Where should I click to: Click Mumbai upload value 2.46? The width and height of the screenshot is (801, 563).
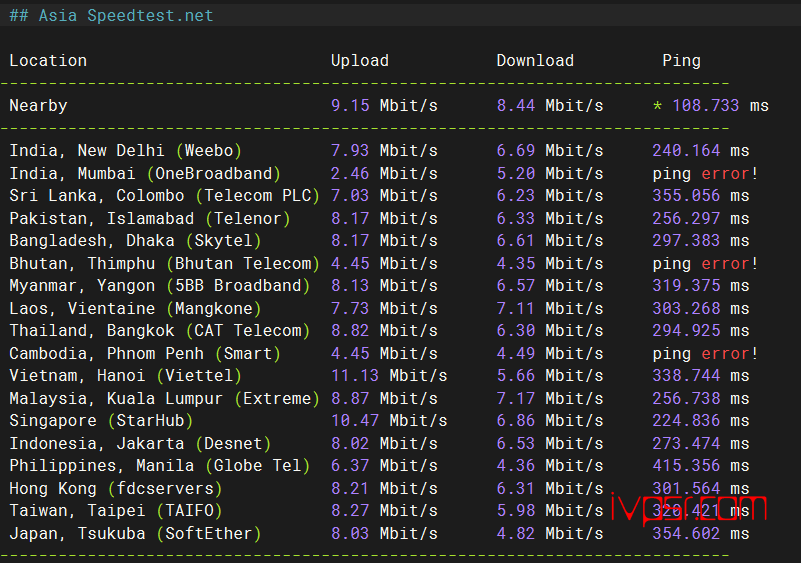point(350,174)
